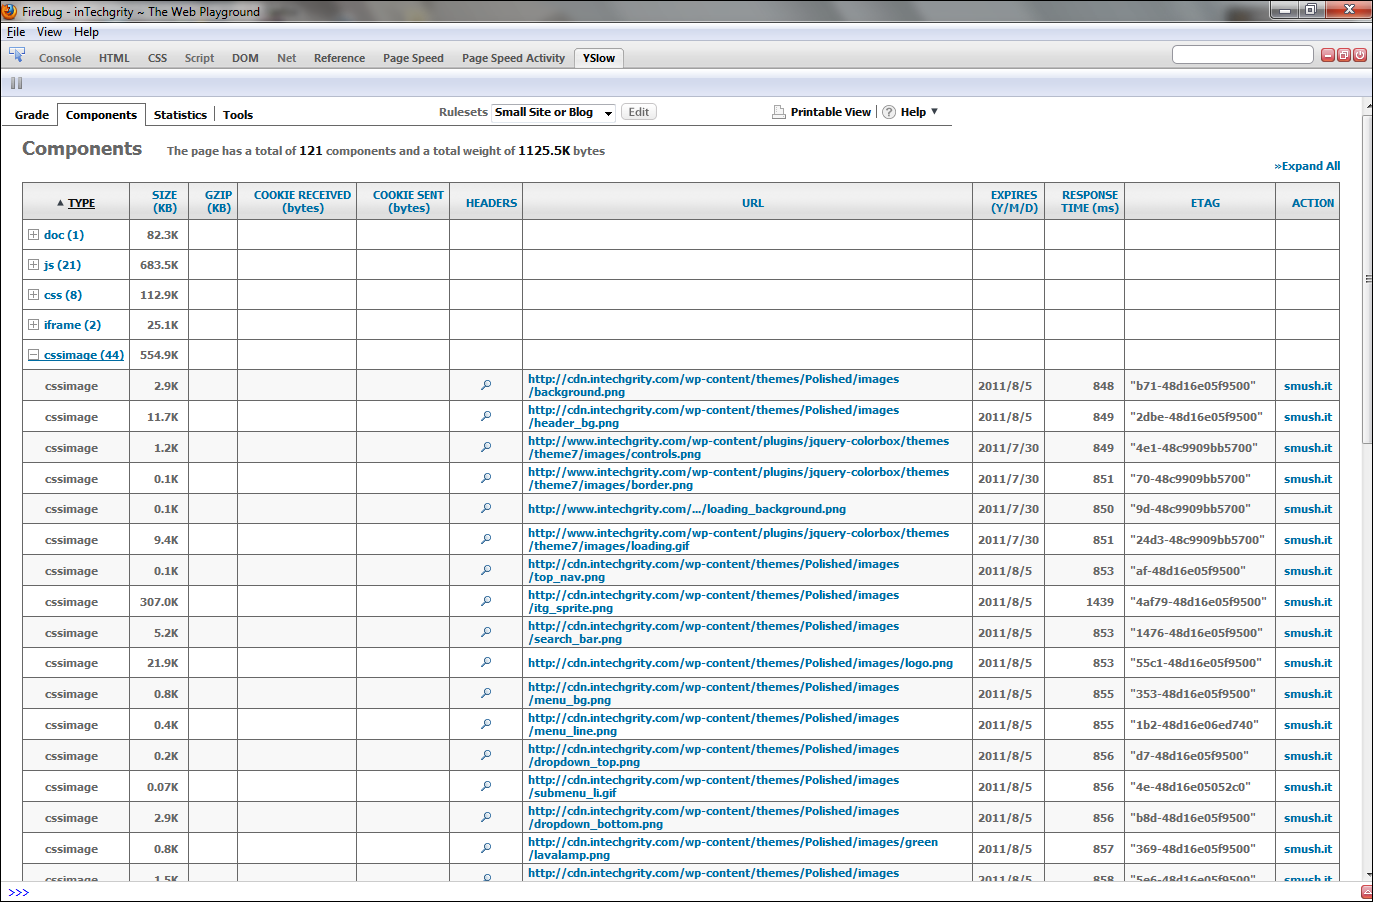Image resolution: width=1373 pixels, height=902 pixels.
Task: Switch to the Console tab
Action: coord(60,58)
